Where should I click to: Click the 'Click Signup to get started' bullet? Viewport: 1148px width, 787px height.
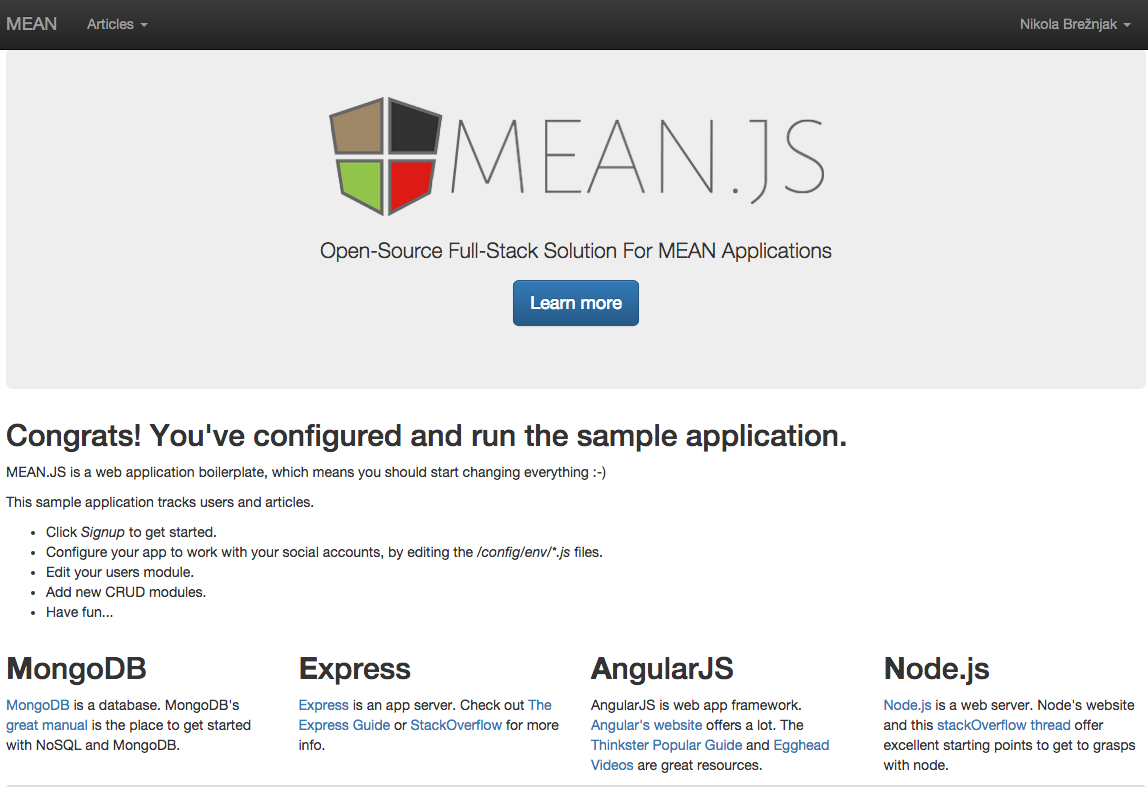click(x=131, y=532)
